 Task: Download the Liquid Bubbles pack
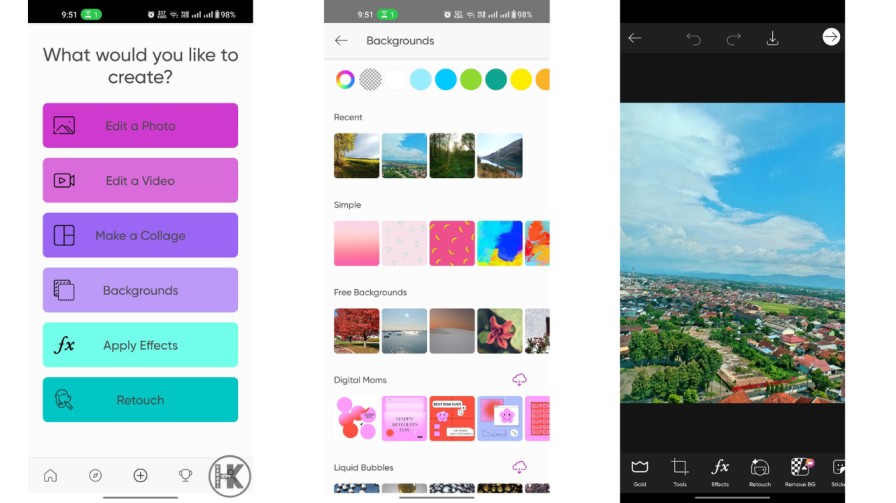point(519,467)
